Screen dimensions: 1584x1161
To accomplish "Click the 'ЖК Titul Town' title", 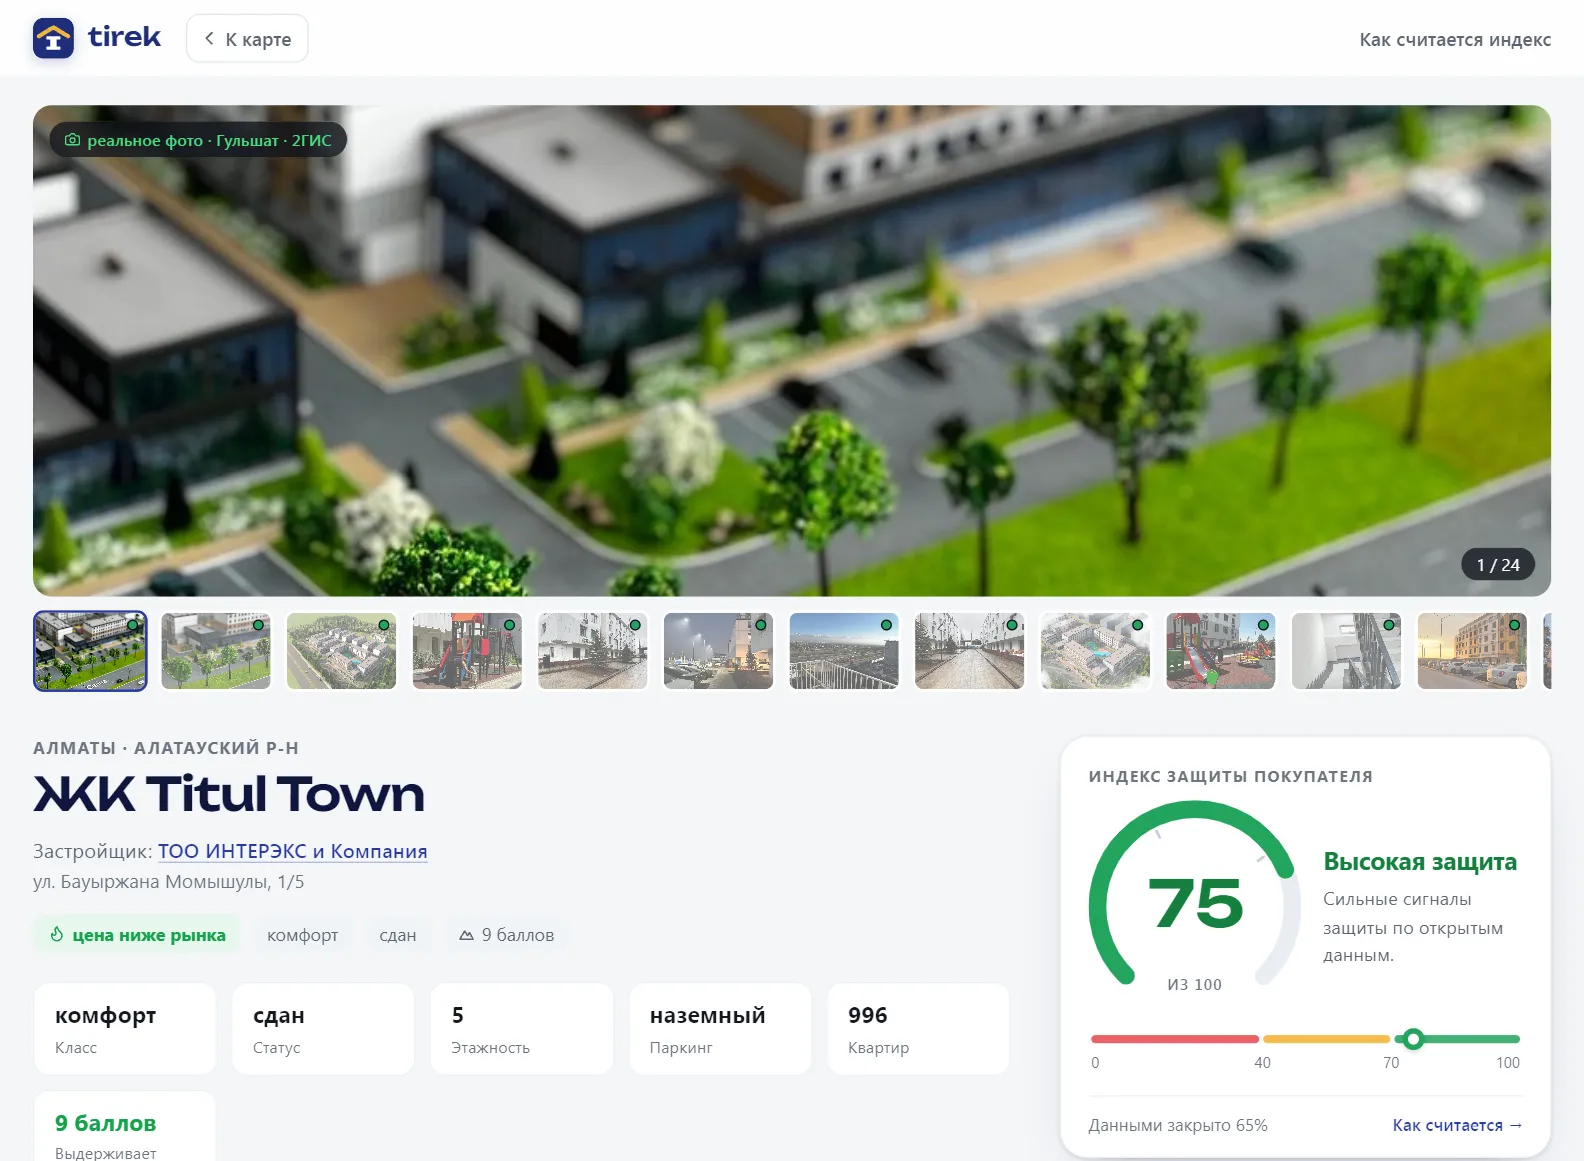I will [x=229, y=794].
